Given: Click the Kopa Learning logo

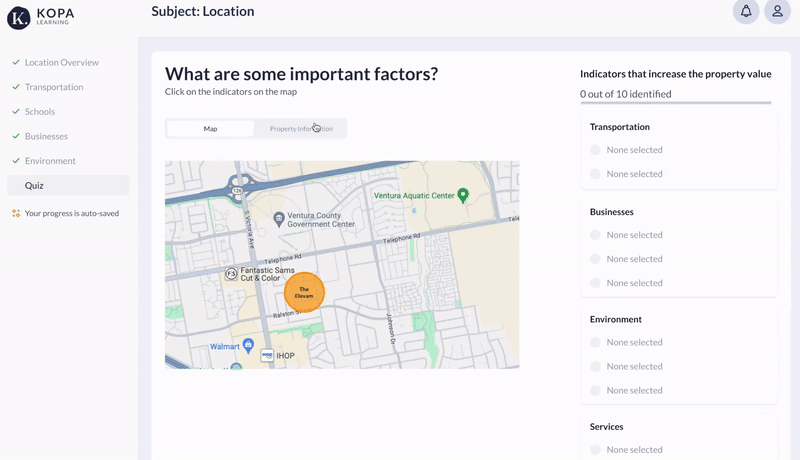Looking at the screenshot, I should (x=40, y=17).
